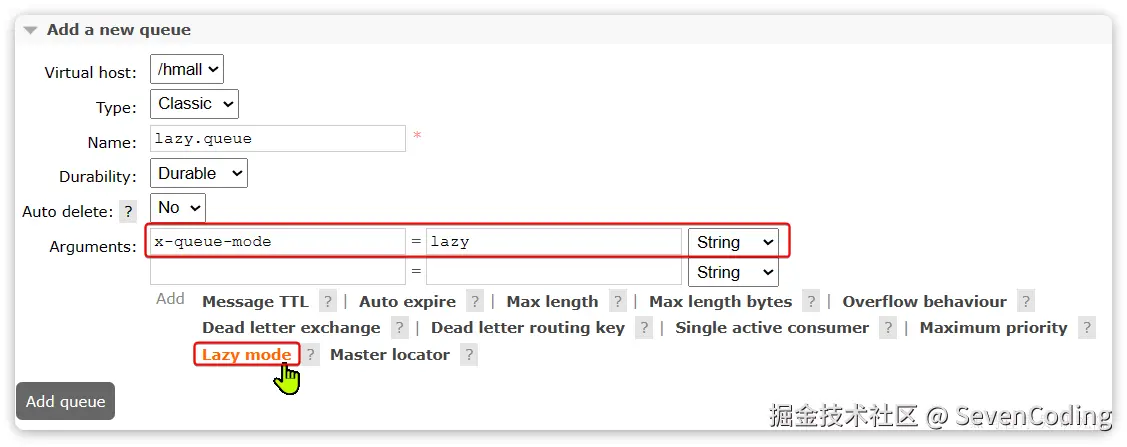Click the Maximum priority argument link
Viewport: 1127px width, 447px height.
pyautogui.click(x=993, y=328)
